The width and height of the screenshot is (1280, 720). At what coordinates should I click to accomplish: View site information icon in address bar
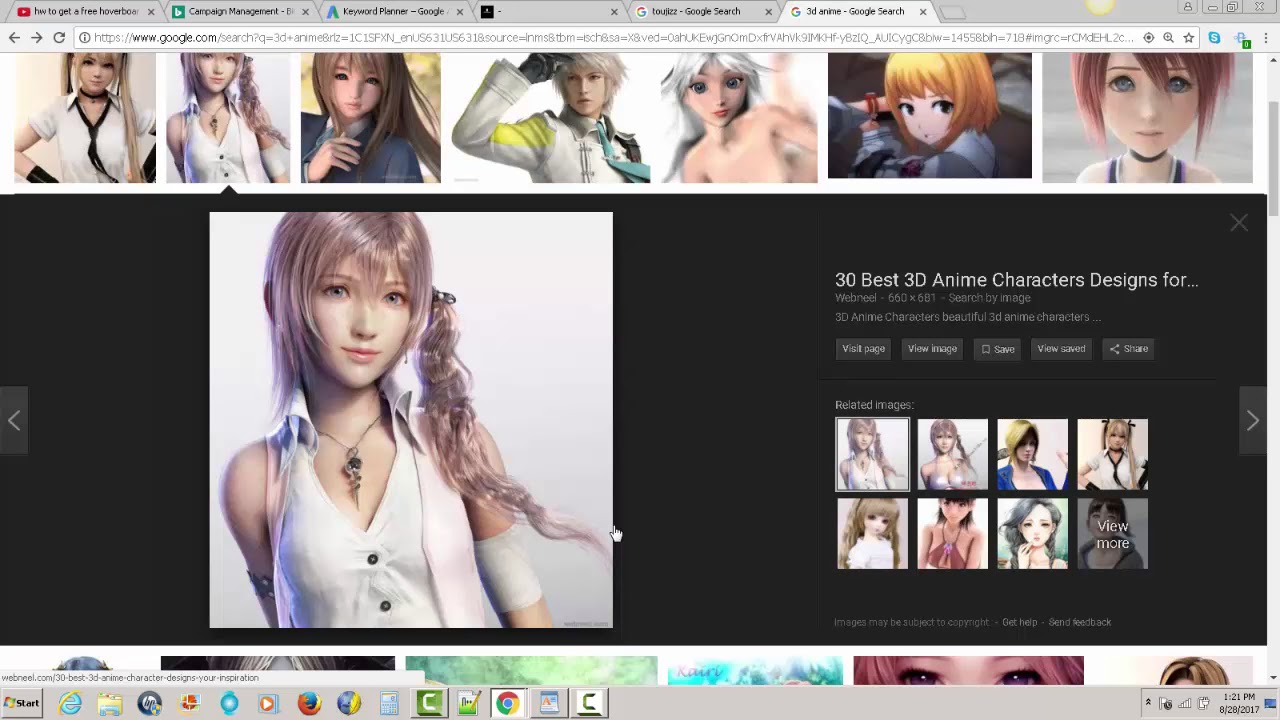[x=85, y=38]
